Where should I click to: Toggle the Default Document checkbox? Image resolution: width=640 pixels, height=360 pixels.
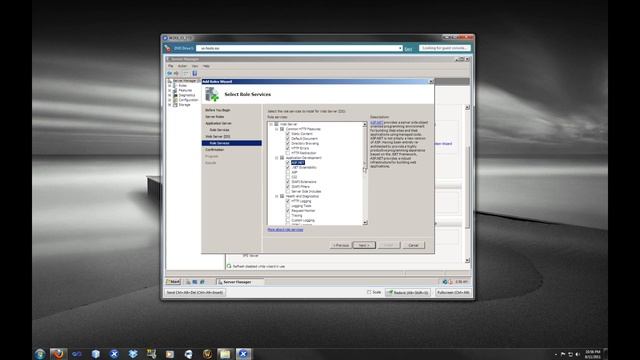pyautogui.click(x=288, y=139)
